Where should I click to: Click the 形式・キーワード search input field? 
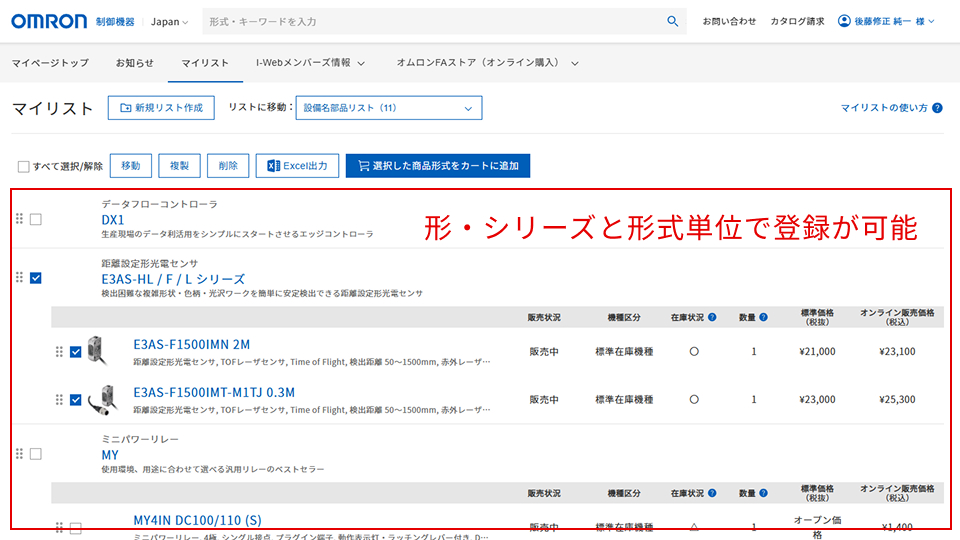(x=430, y=21)
